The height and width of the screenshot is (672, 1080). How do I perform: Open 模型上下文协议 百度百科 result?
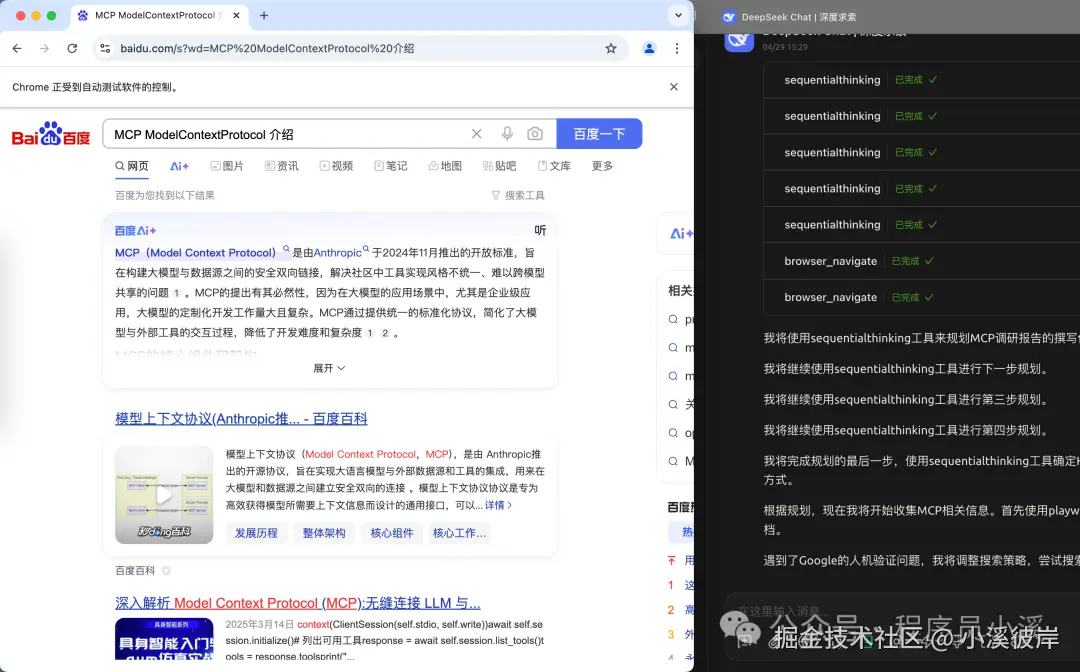(241, 419)
